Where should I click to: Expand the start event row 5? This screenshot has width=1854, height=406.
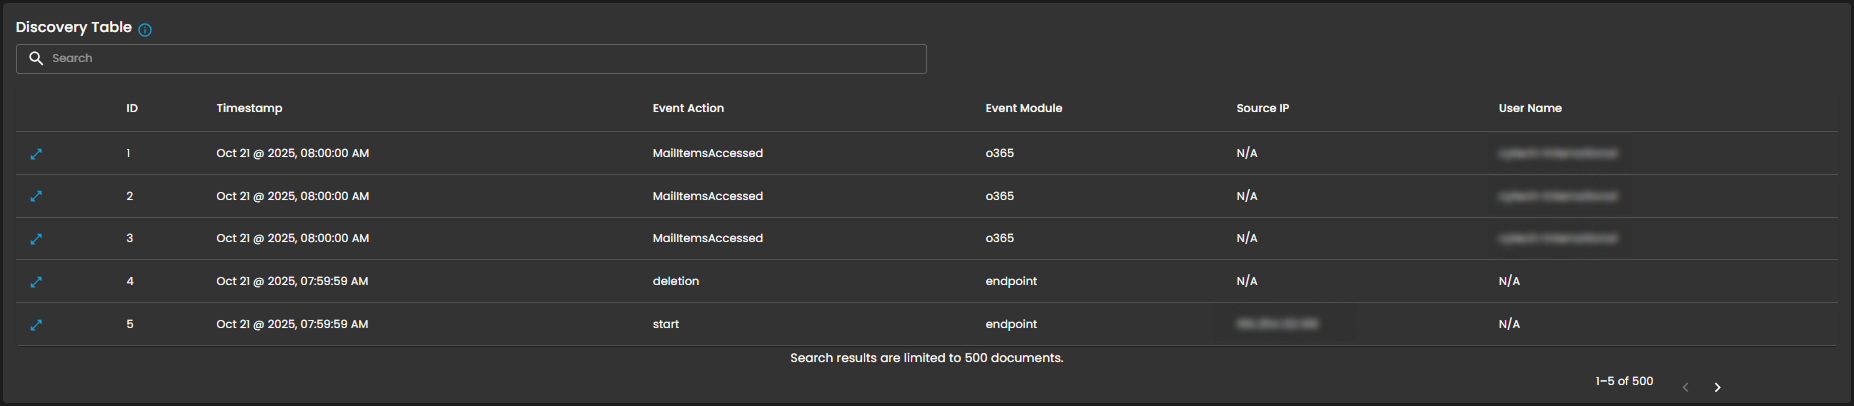(x=36, y=325)
